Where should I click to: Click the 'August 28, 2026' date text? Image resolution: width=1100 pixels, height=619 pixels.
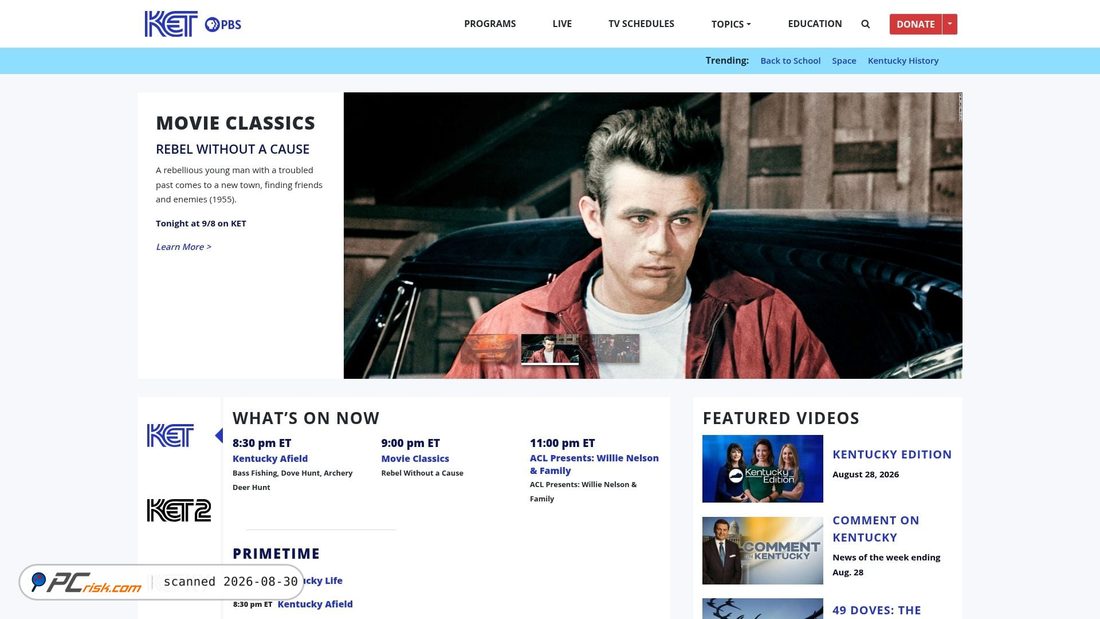[x=865, y=474]
